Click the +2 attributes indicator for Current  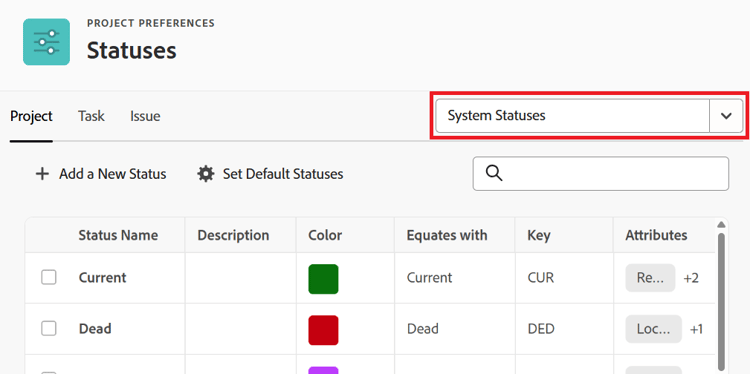click(x=691, y=278)
